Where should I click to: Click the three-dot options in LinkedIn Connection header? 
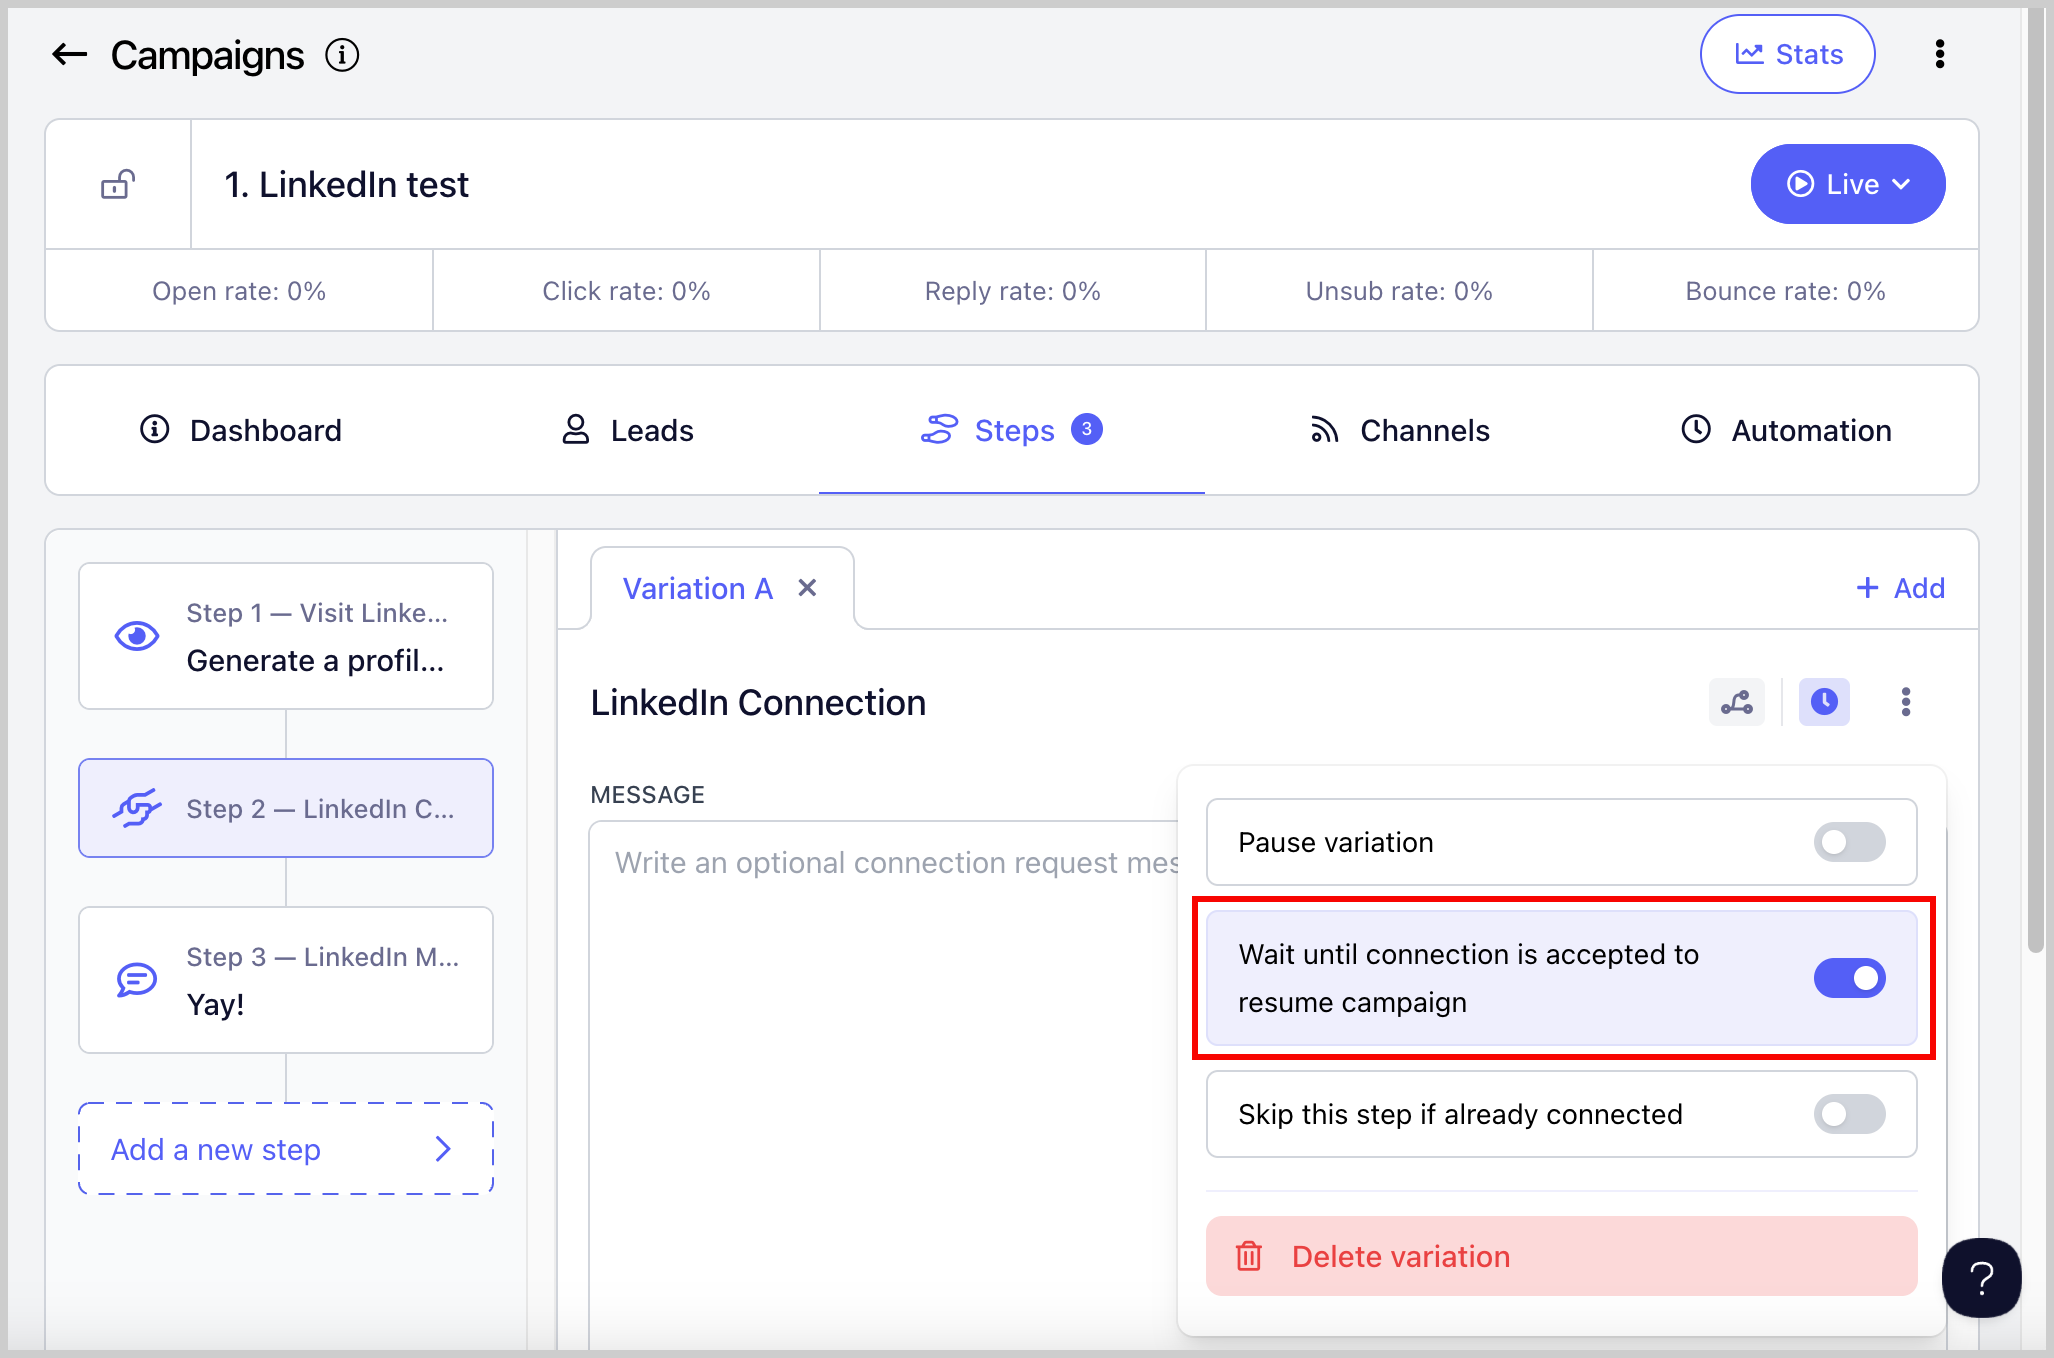(1905, 702)
